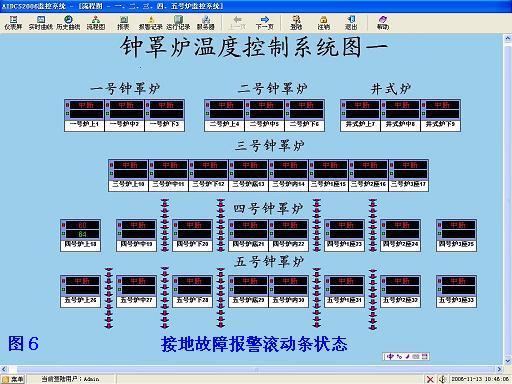Click the 登陆 login toolbar icon
The width and height of the screenshot is (512, 384).
click(296, 23)
